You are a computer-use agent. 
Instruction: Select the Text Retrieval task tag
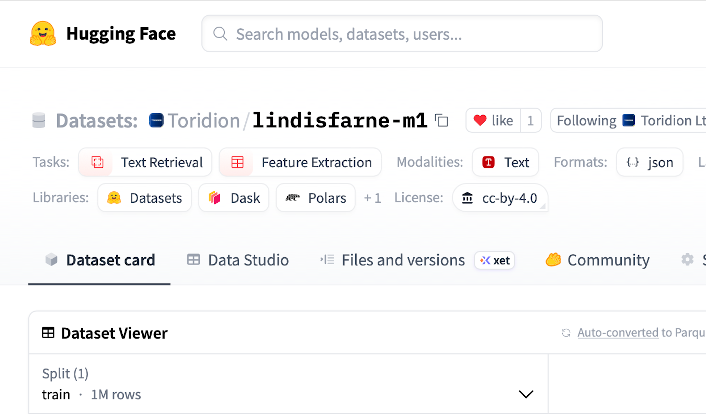click(145, 162)
